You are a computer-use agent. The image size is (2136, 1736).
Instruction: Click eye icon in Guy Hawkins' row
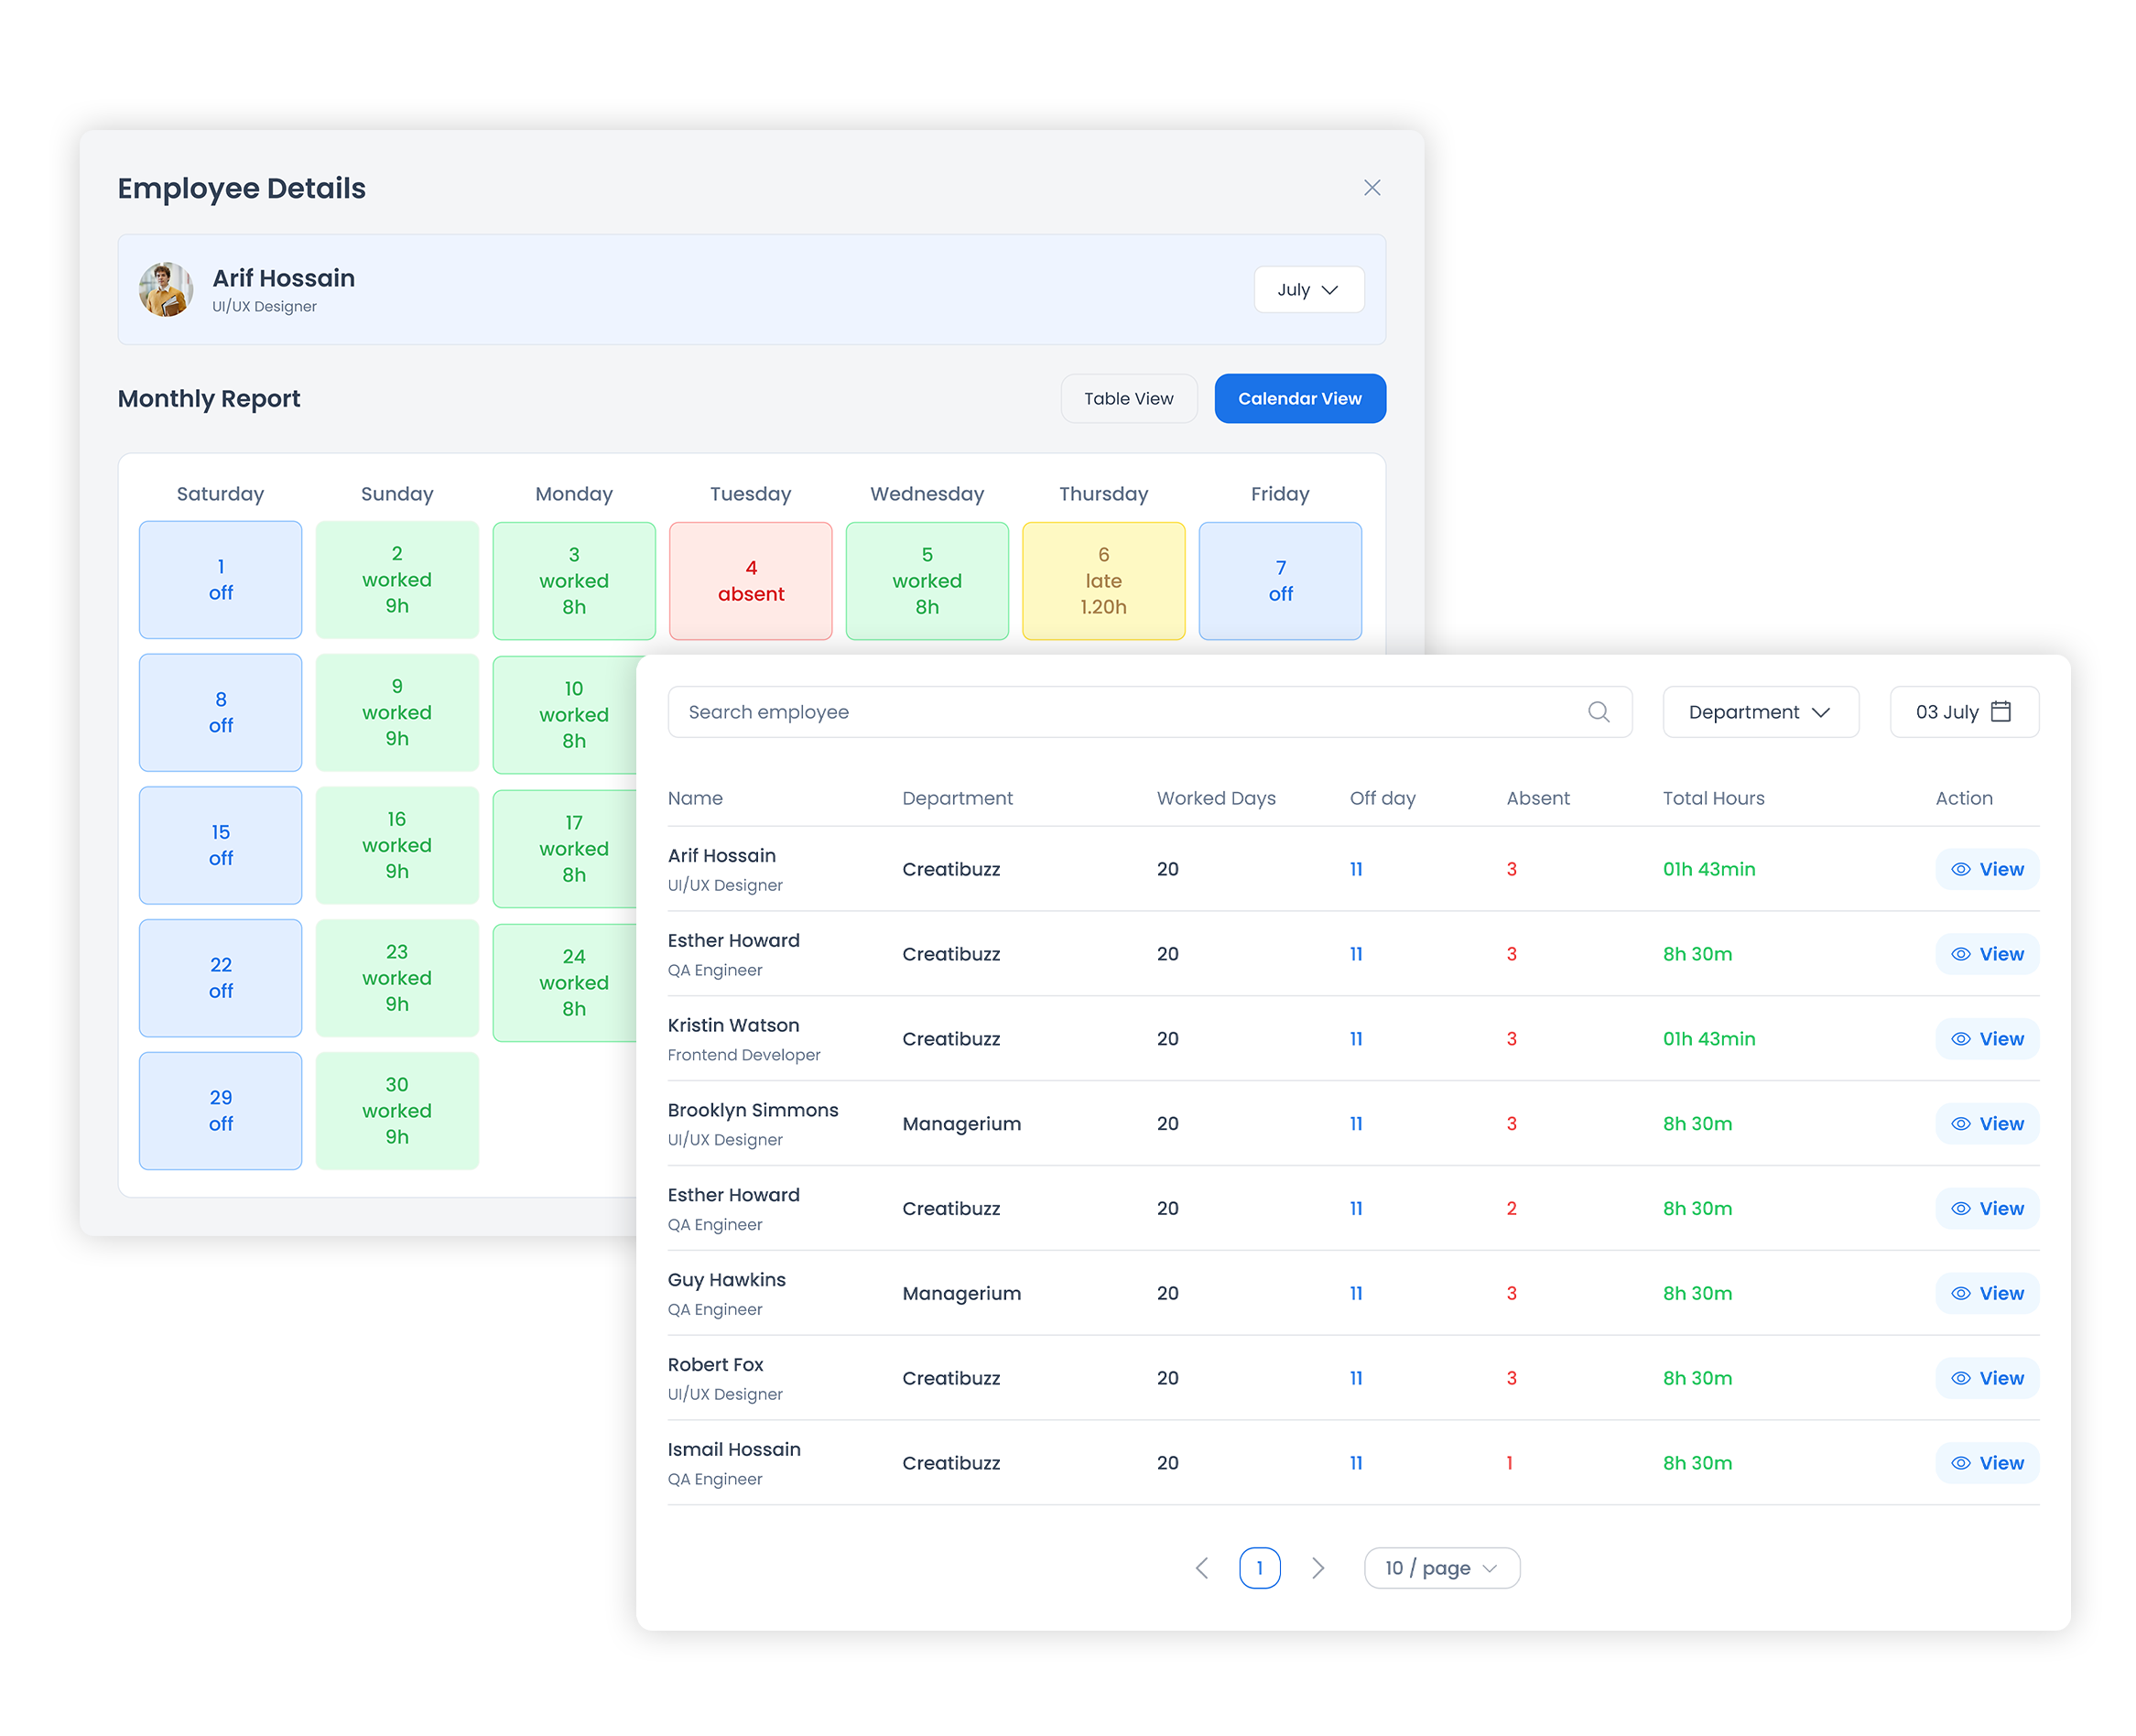(1961, 1294)
